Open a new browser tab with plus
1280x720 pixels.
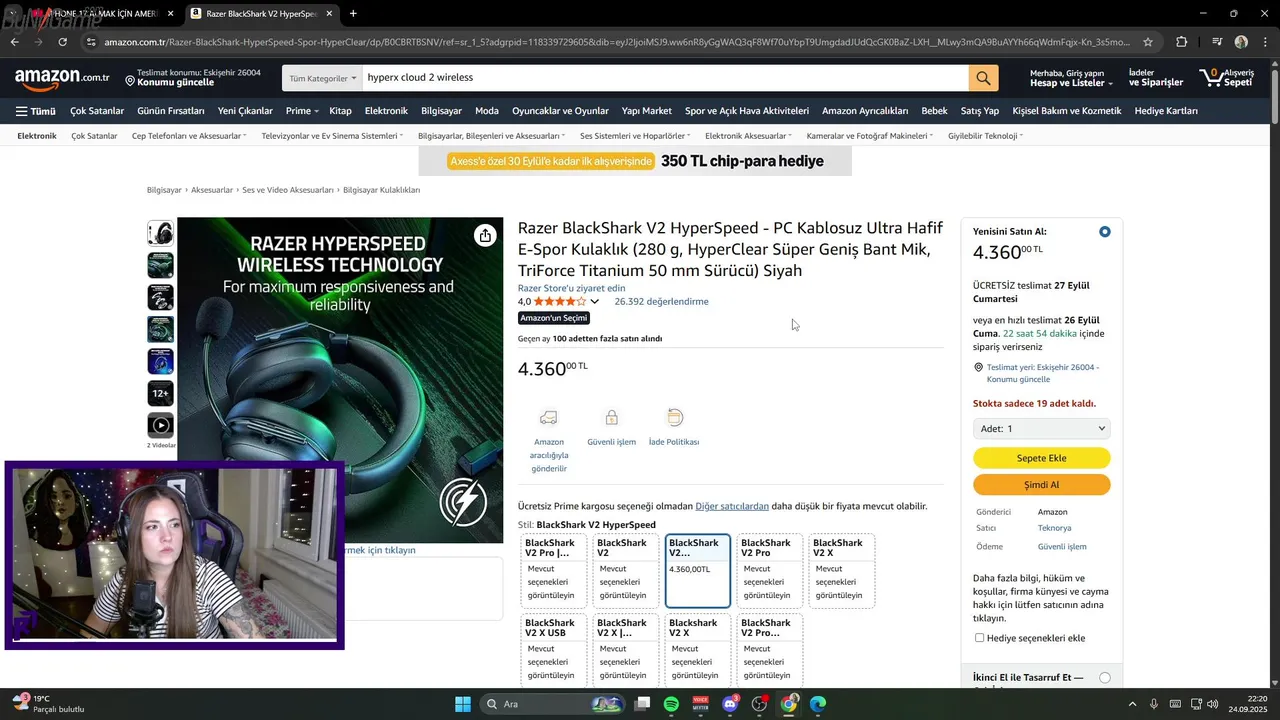tap(353, 14)
